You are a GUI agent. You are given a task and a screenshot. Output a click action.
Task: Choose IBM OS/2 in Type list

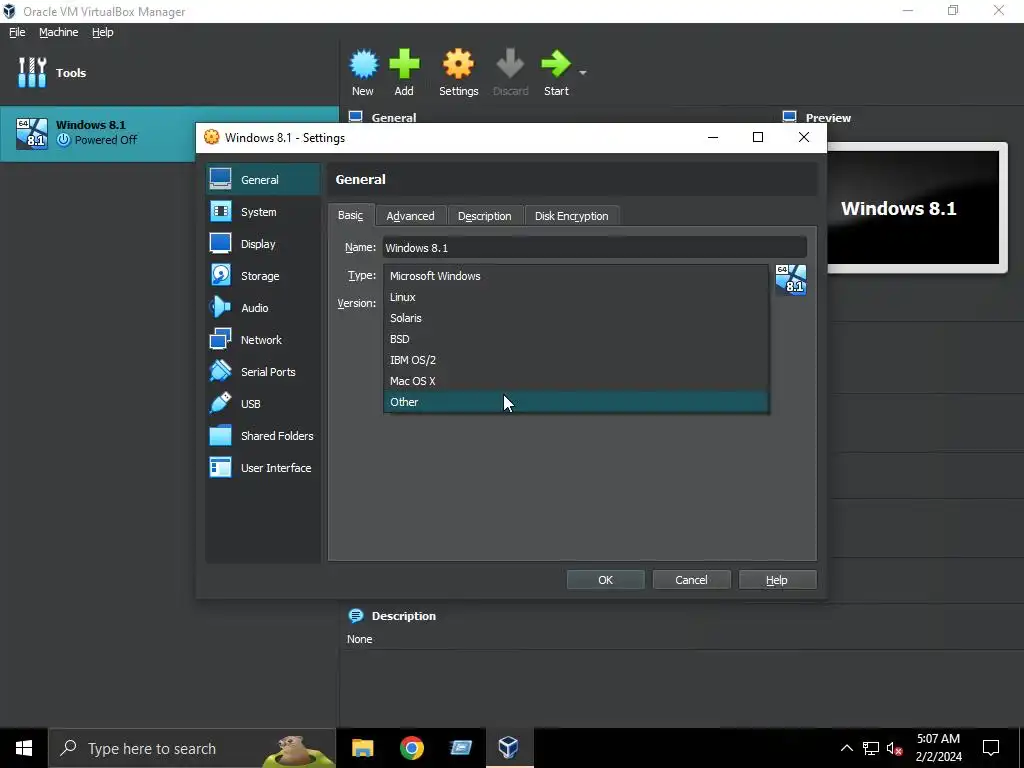[576, 359]
